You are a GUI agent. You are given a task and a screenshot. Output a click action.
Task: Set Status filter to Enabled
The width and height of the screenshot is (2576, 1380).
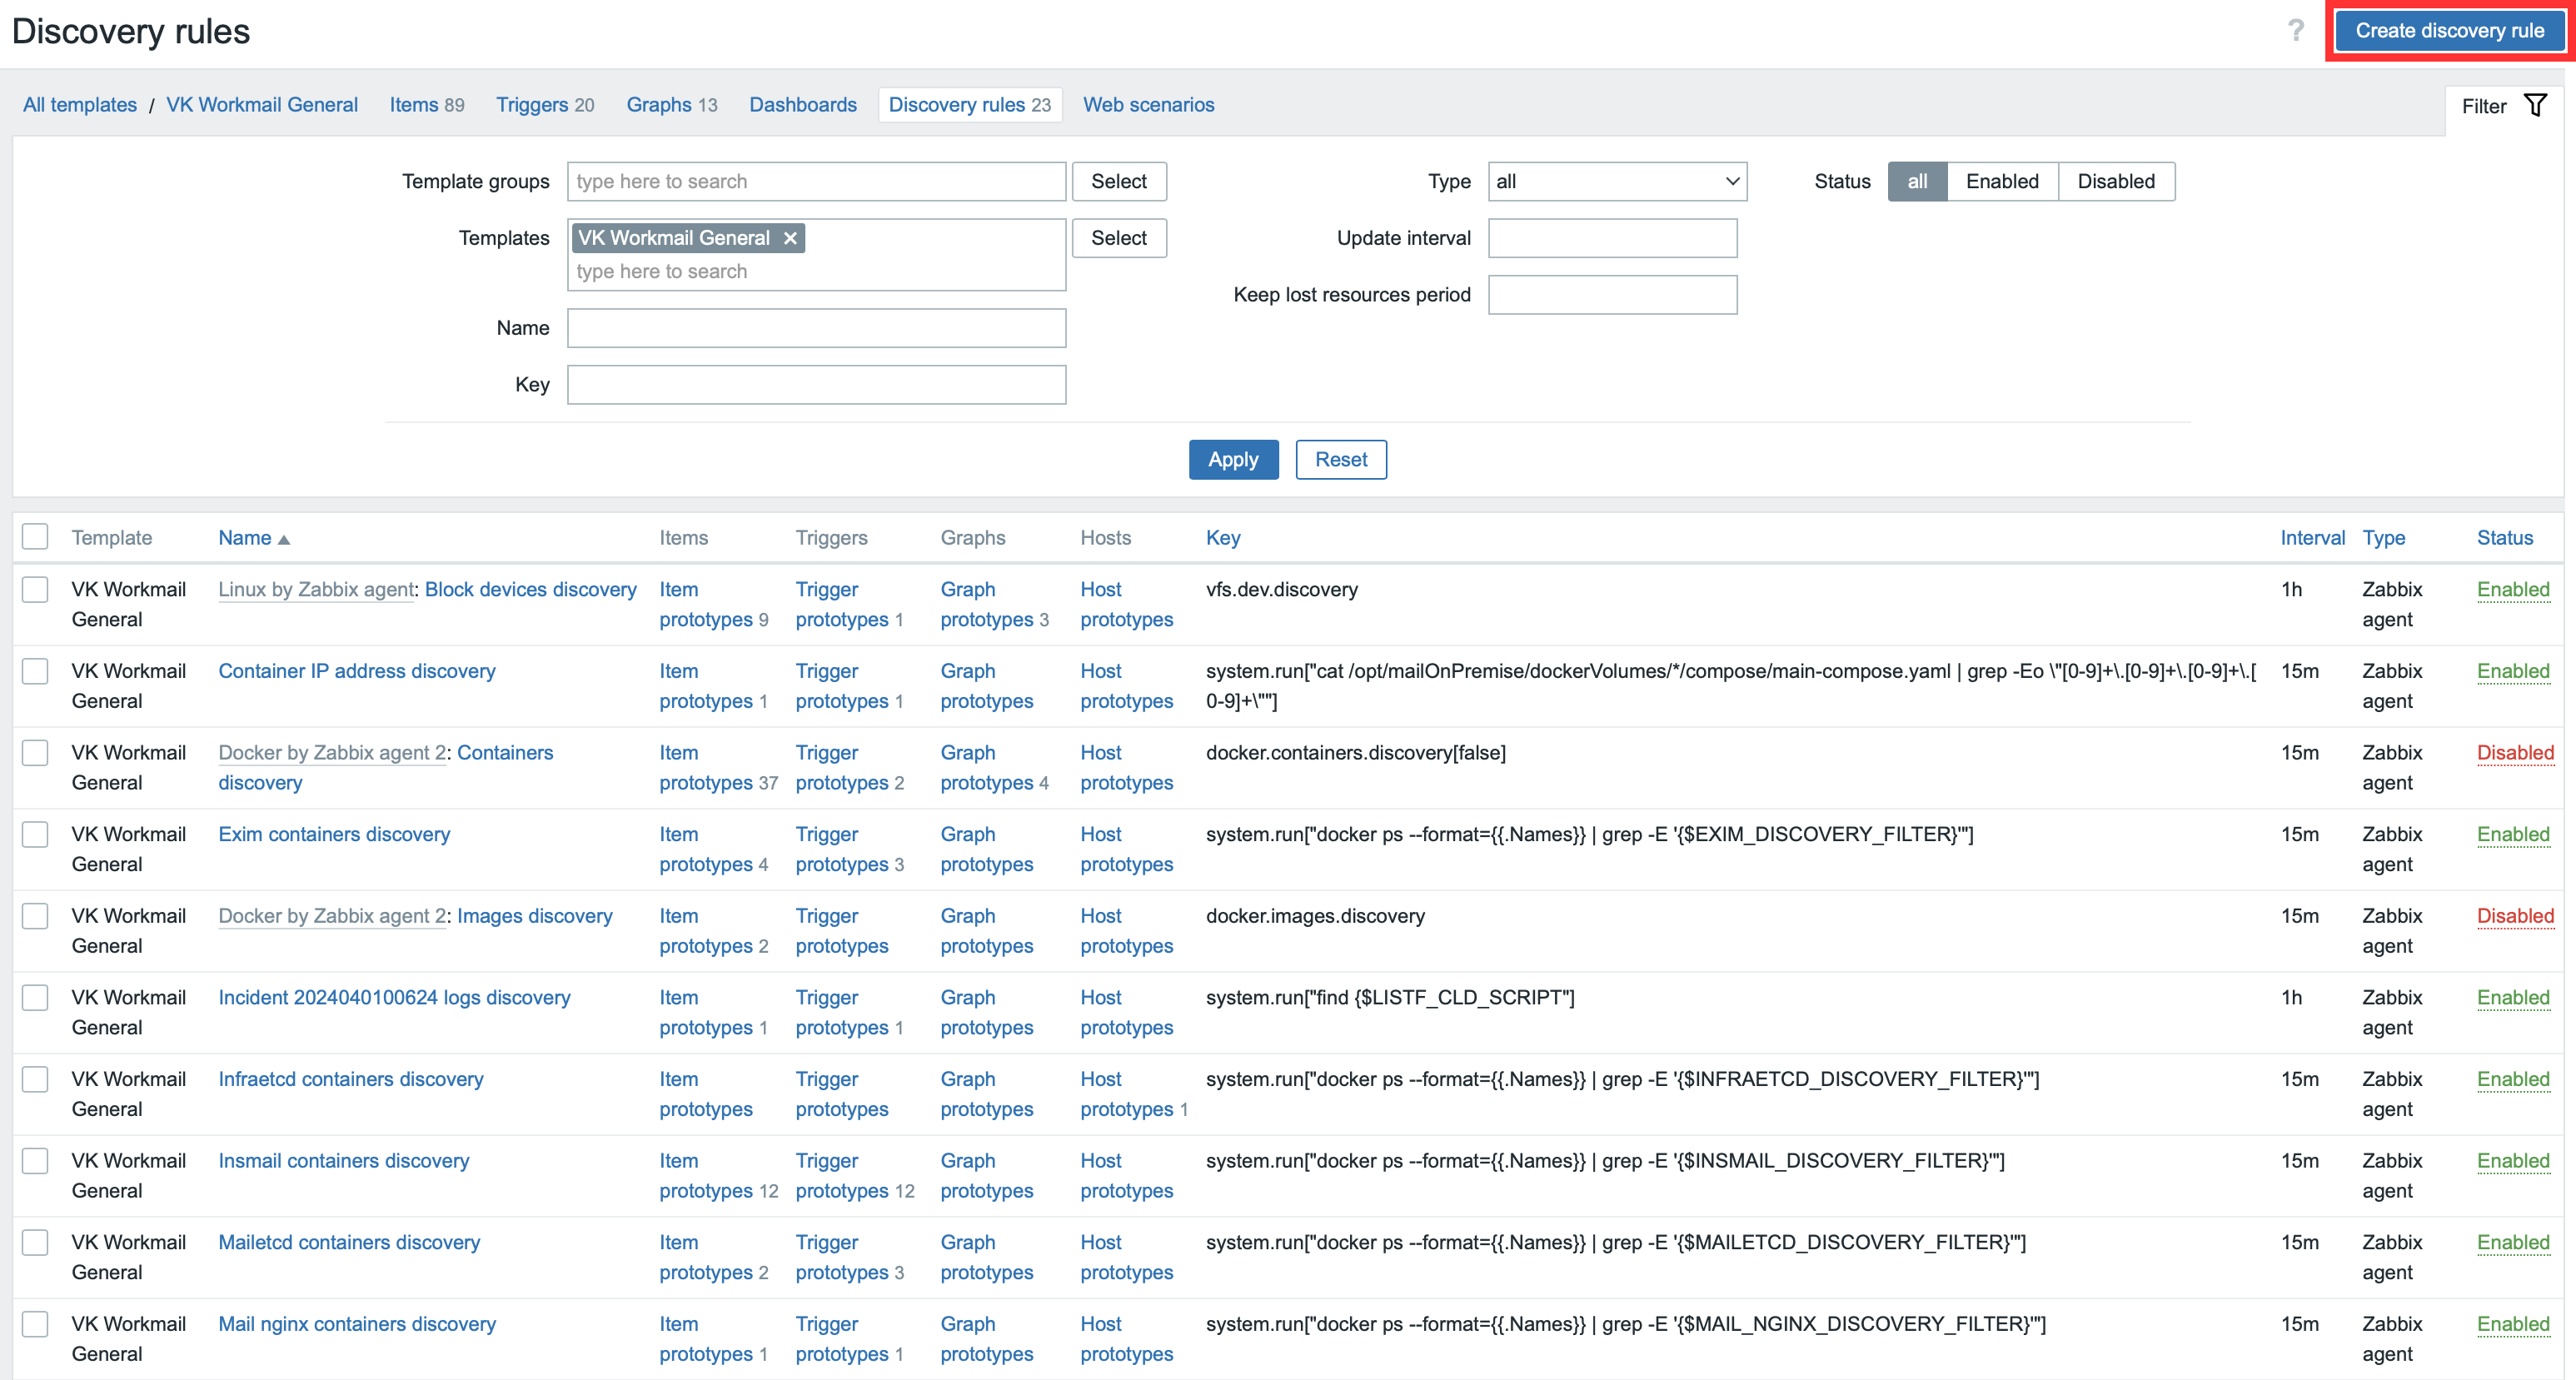[x=2001, y=181]
